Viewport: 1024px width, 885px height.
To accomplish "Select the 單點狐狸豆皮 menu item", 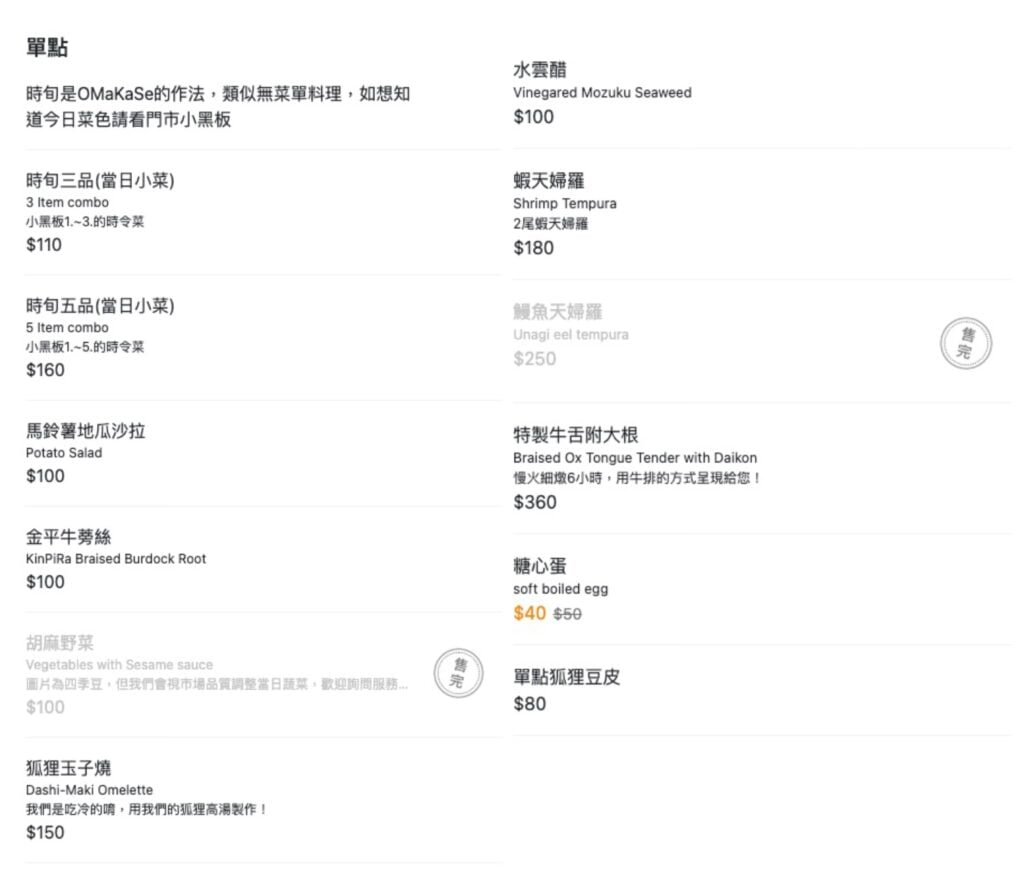I will tap(566, 677).
